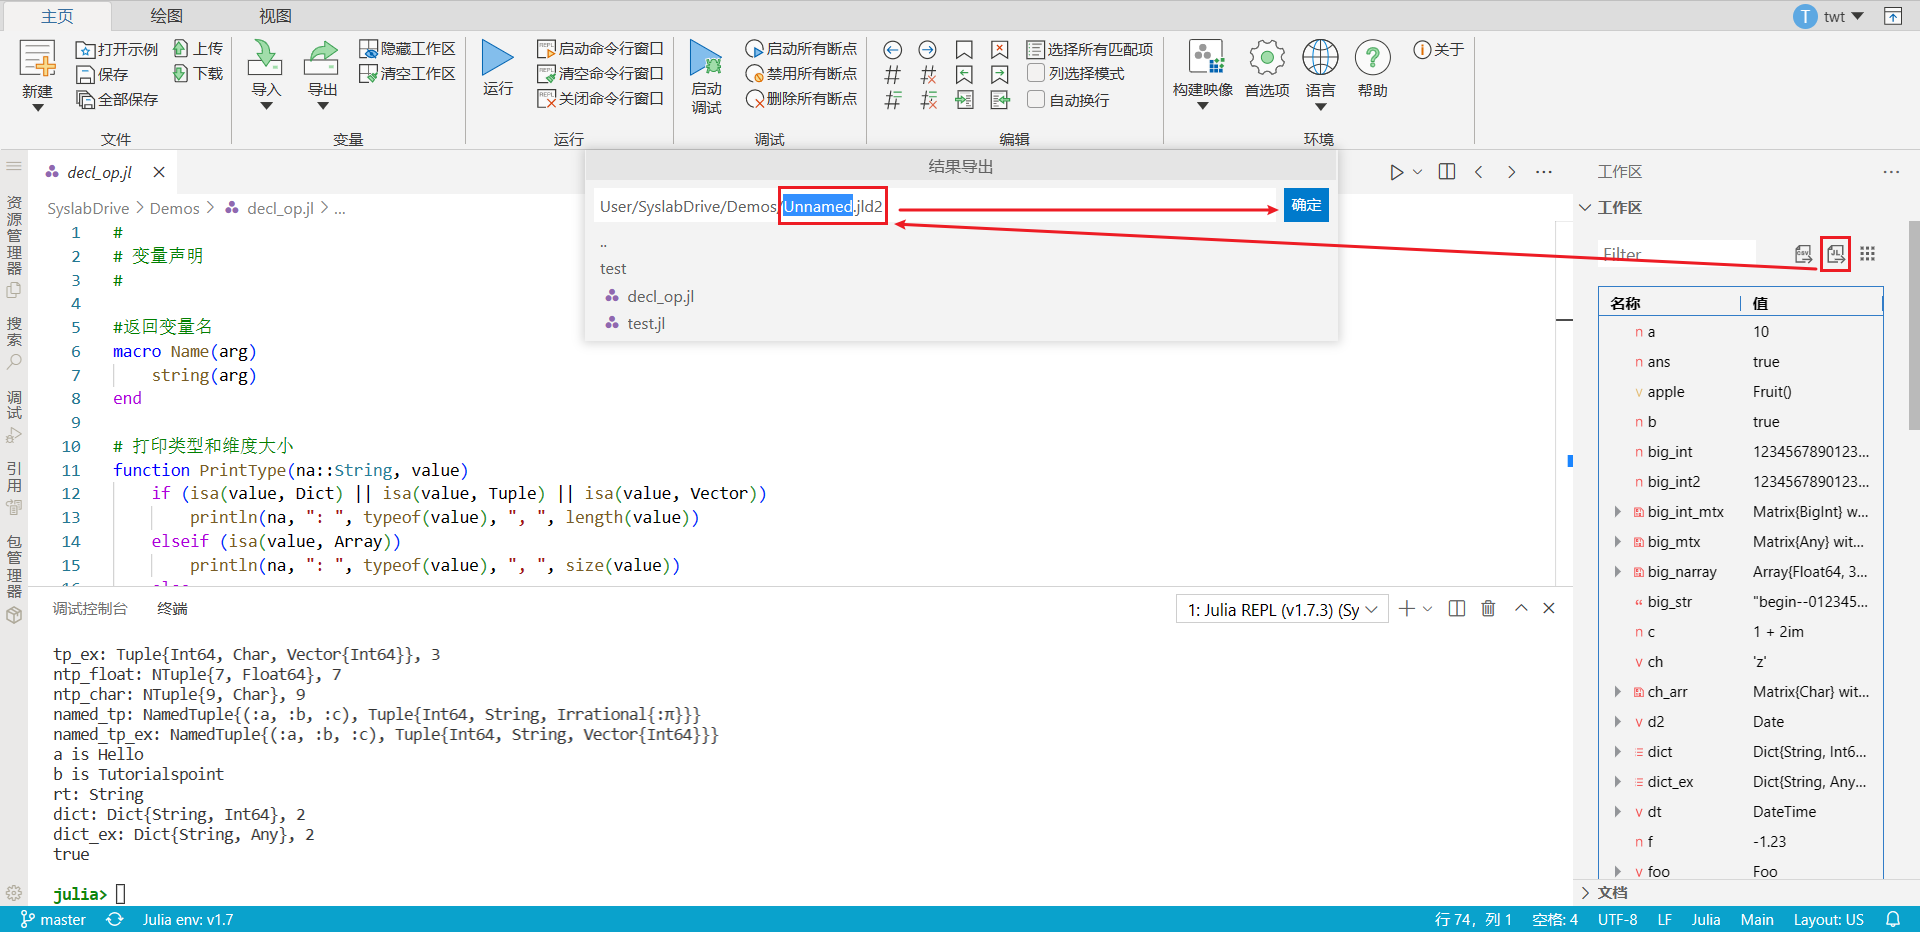This screenshot has height=932, width=1920.
Task: Enable the 自动换行 checkbox
Action: (x=1036, y=100)
